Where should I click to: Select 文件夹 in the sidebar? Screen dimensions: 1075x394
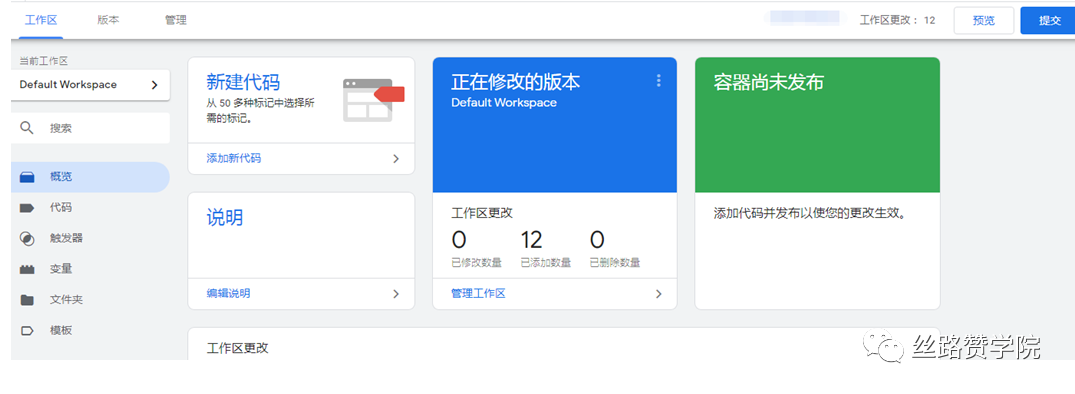pos(90,300)
